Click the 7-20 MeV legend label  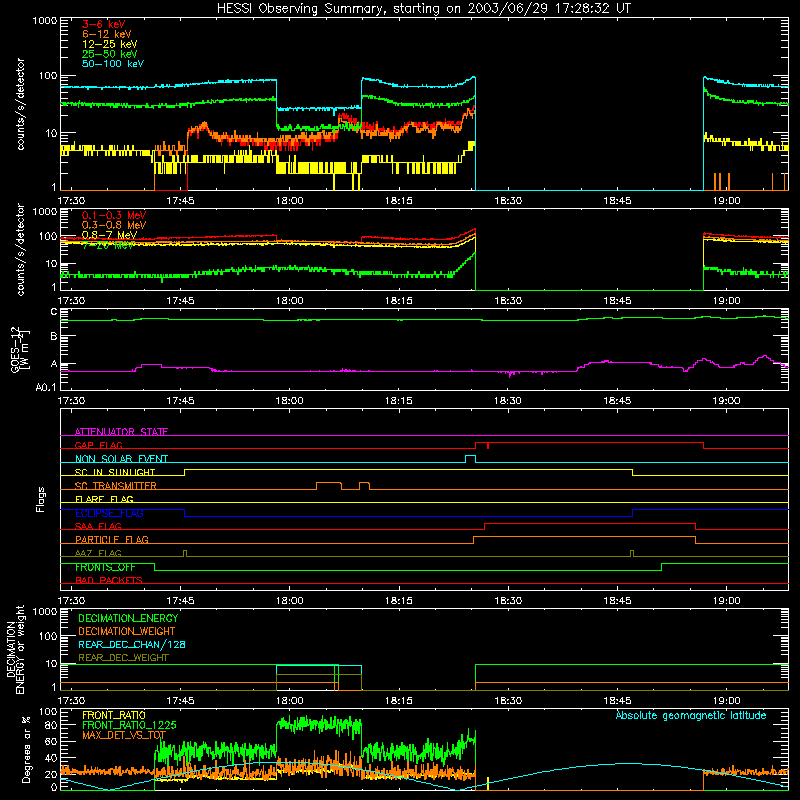point(107,245)
